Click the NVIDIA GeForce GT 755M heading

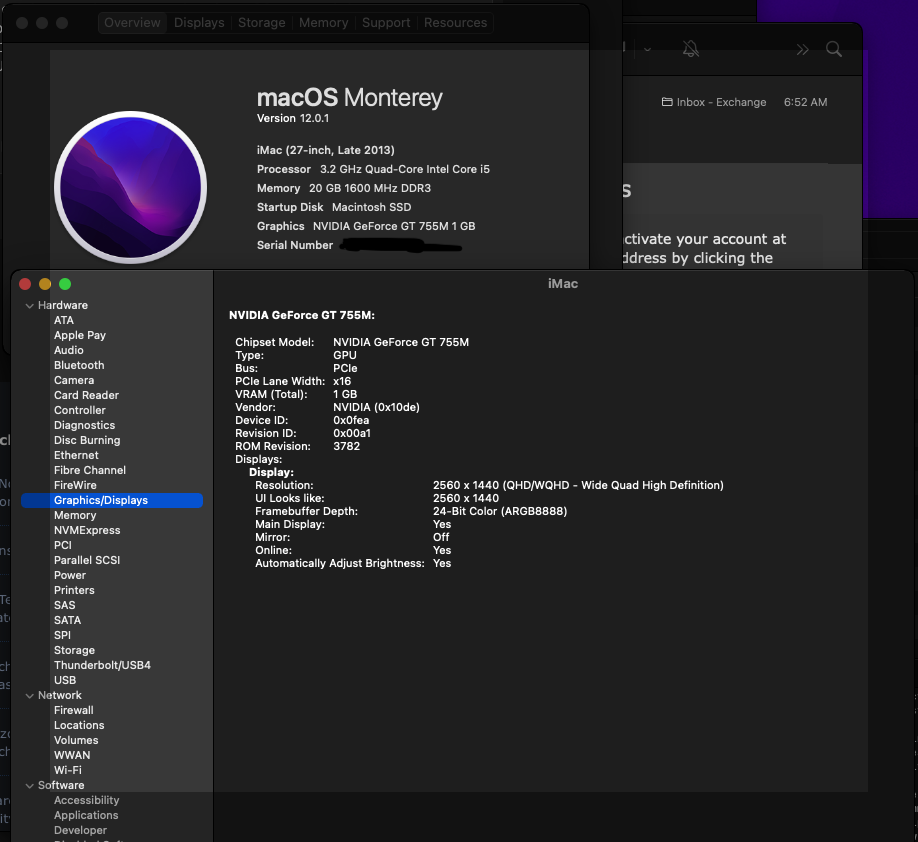point(302,316)
